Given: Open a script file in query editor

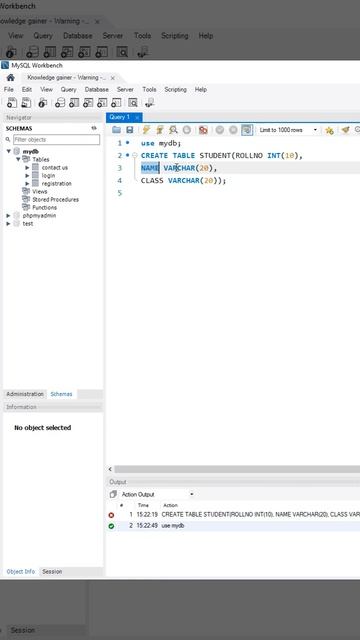Looking at the screenshot, I should tap(116, 130).
